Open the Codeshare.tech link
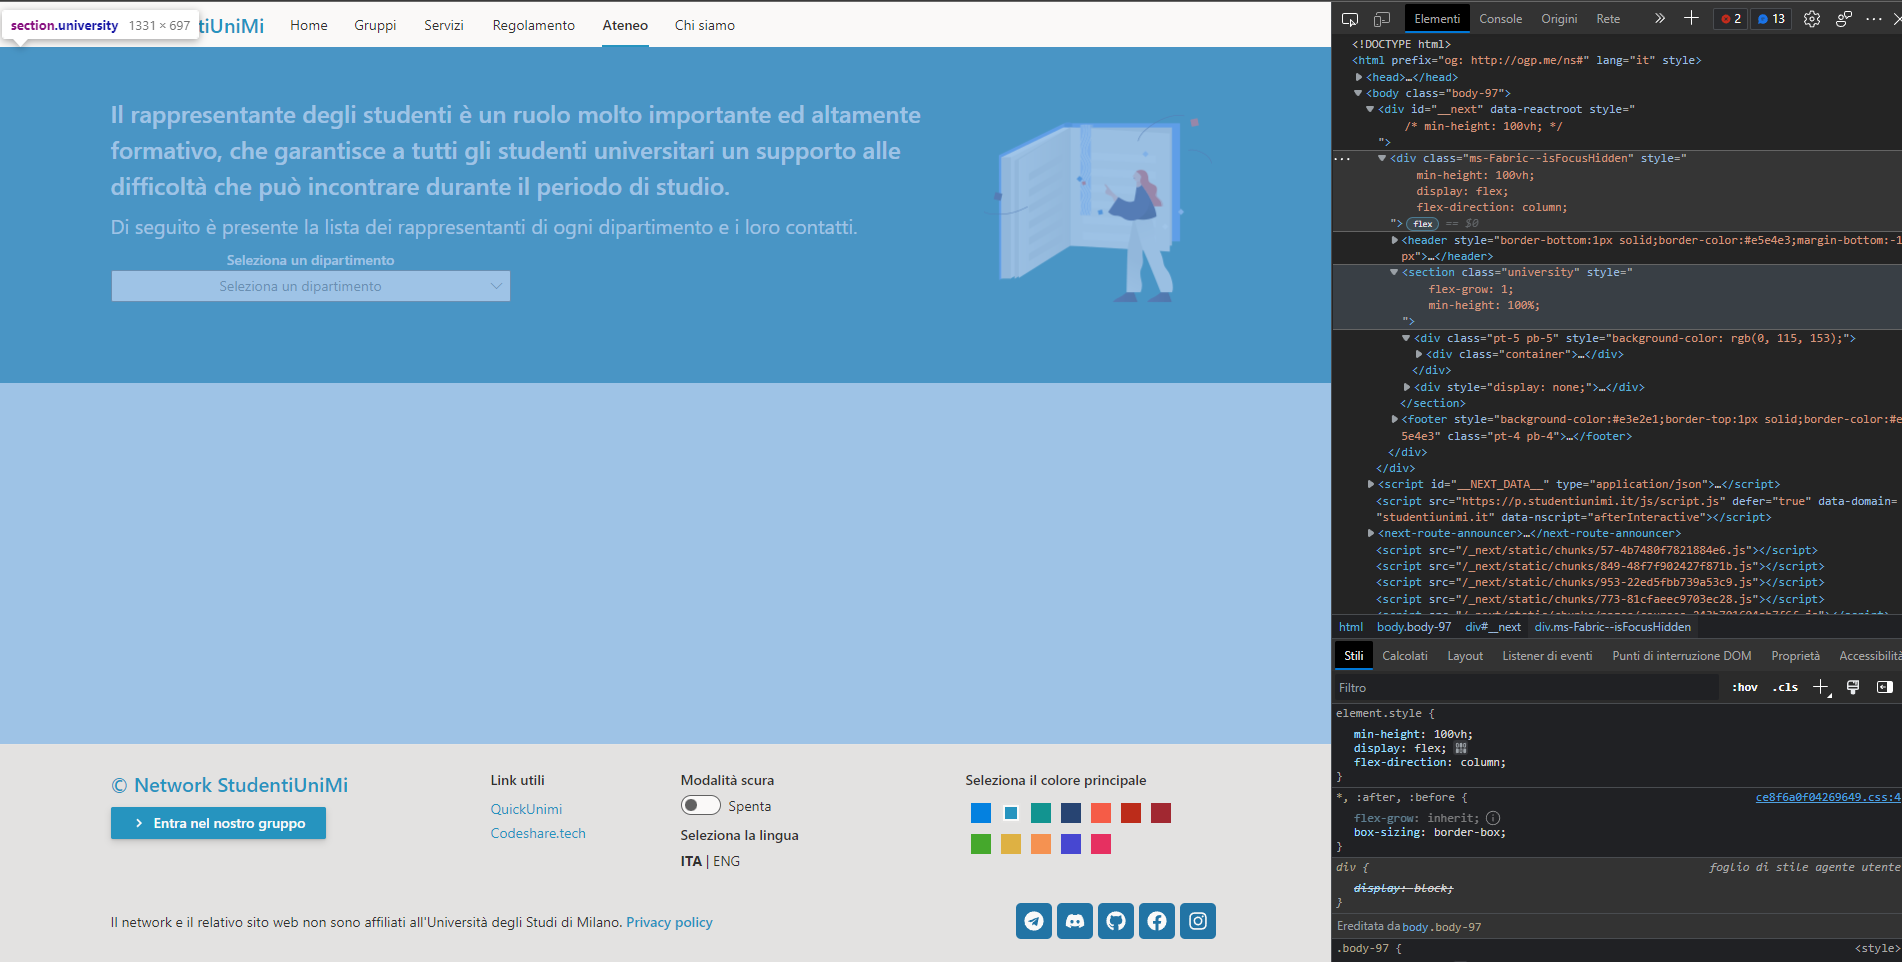The width and height of the screenshot is (1902, 962). coord(538,833)
